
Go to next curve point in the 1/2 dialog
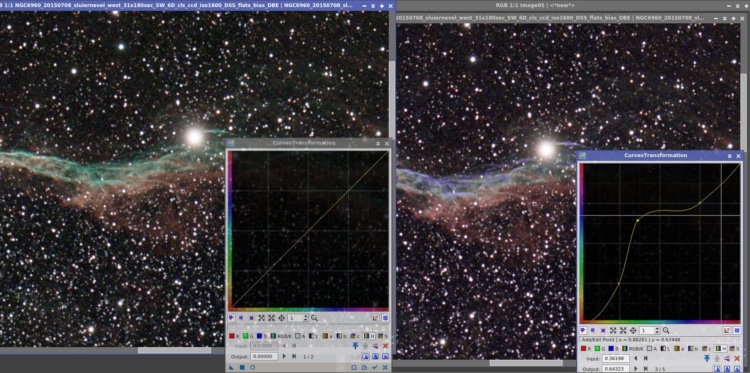click(x=284, y=356)
